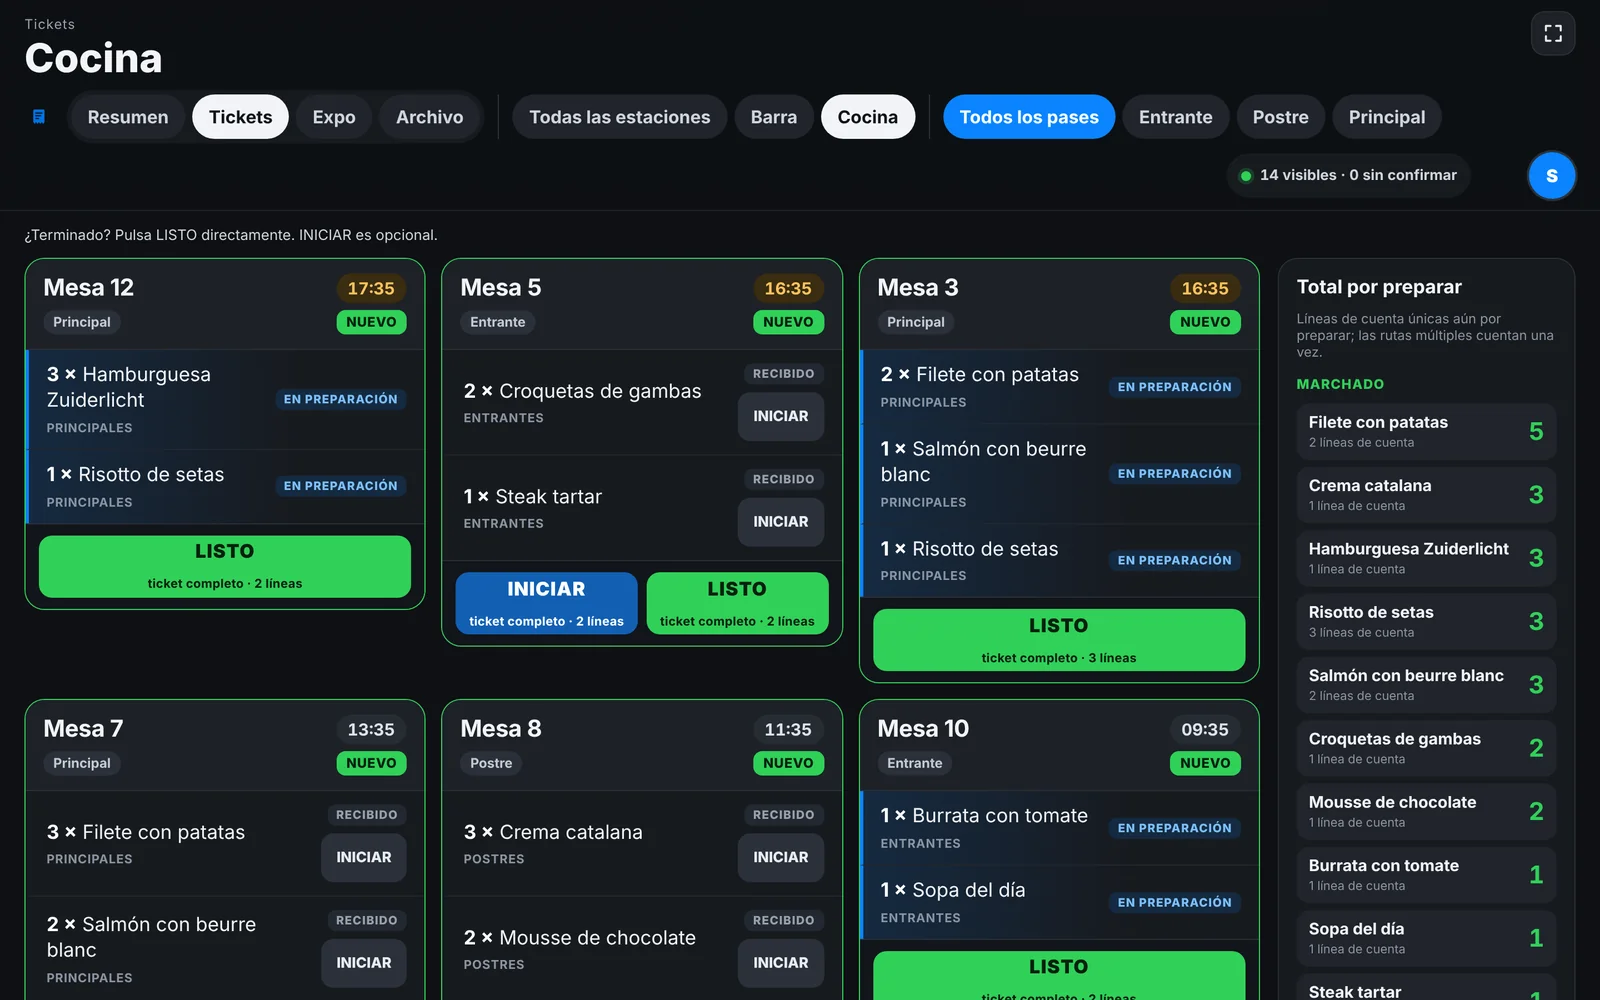Mark Mesa 12 ticket as LISTO
1600x1000 pixels.
pos(225,567)
